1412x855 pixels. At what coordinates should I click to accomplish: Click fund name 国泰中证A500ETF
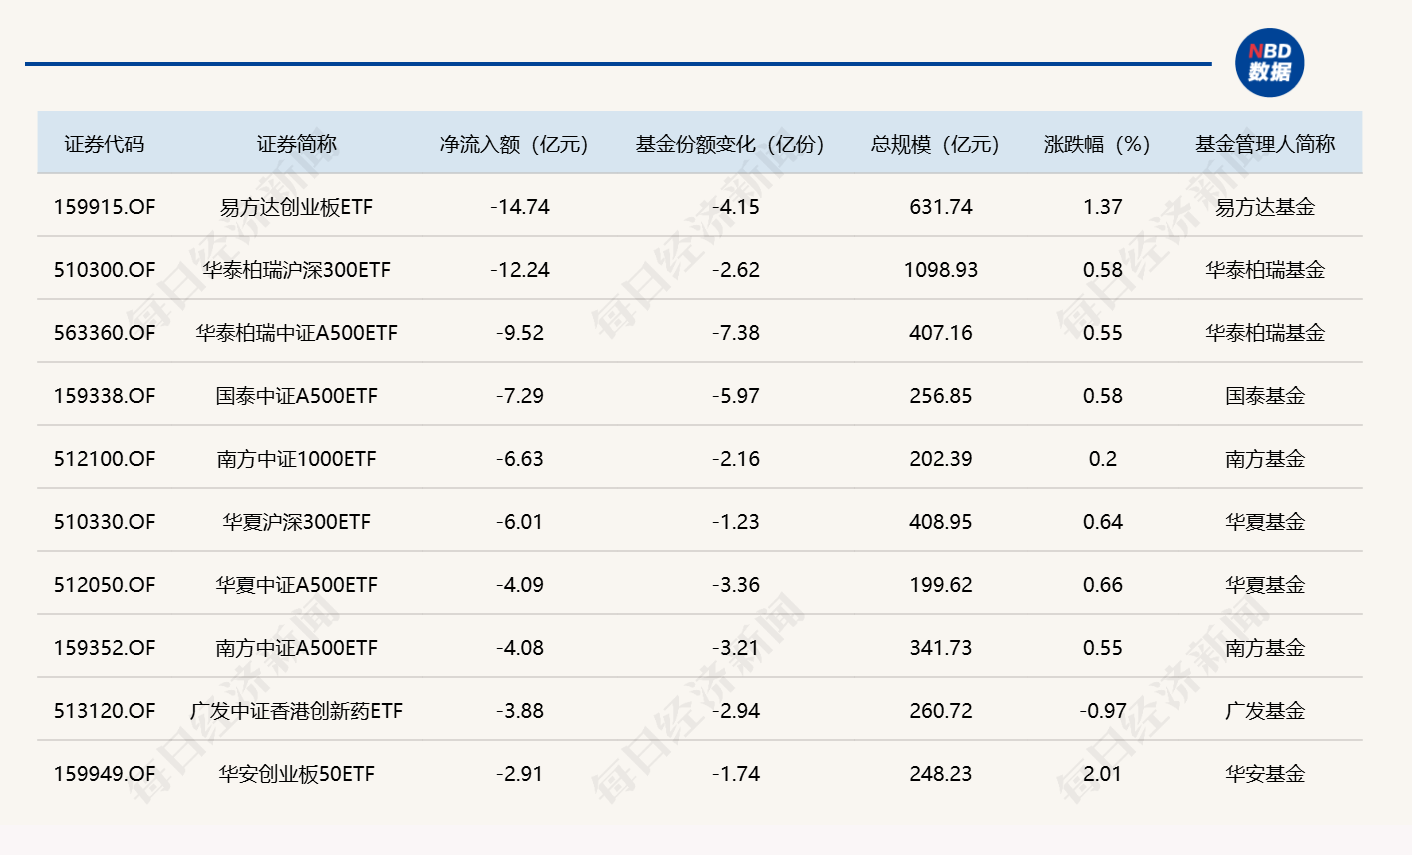click(297, 396)
